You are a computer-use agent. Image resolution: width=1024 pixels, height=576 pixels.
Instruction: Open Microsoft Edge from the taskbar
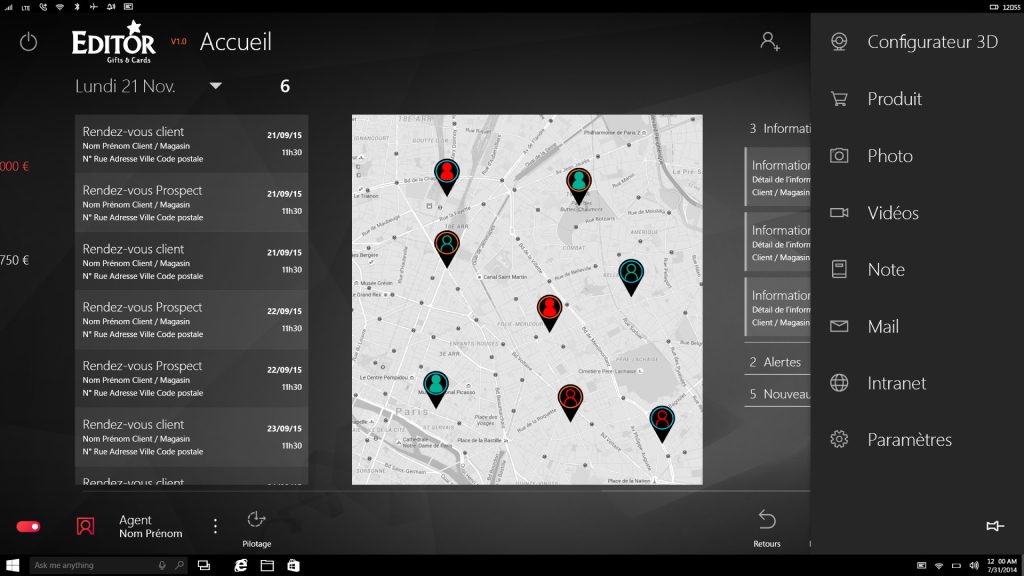tap(241, 565)
